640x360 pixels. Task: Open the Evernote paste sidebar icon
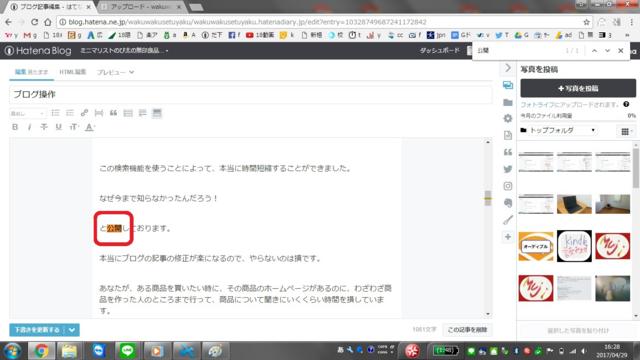pyautogui.click(x=508, y=203)
